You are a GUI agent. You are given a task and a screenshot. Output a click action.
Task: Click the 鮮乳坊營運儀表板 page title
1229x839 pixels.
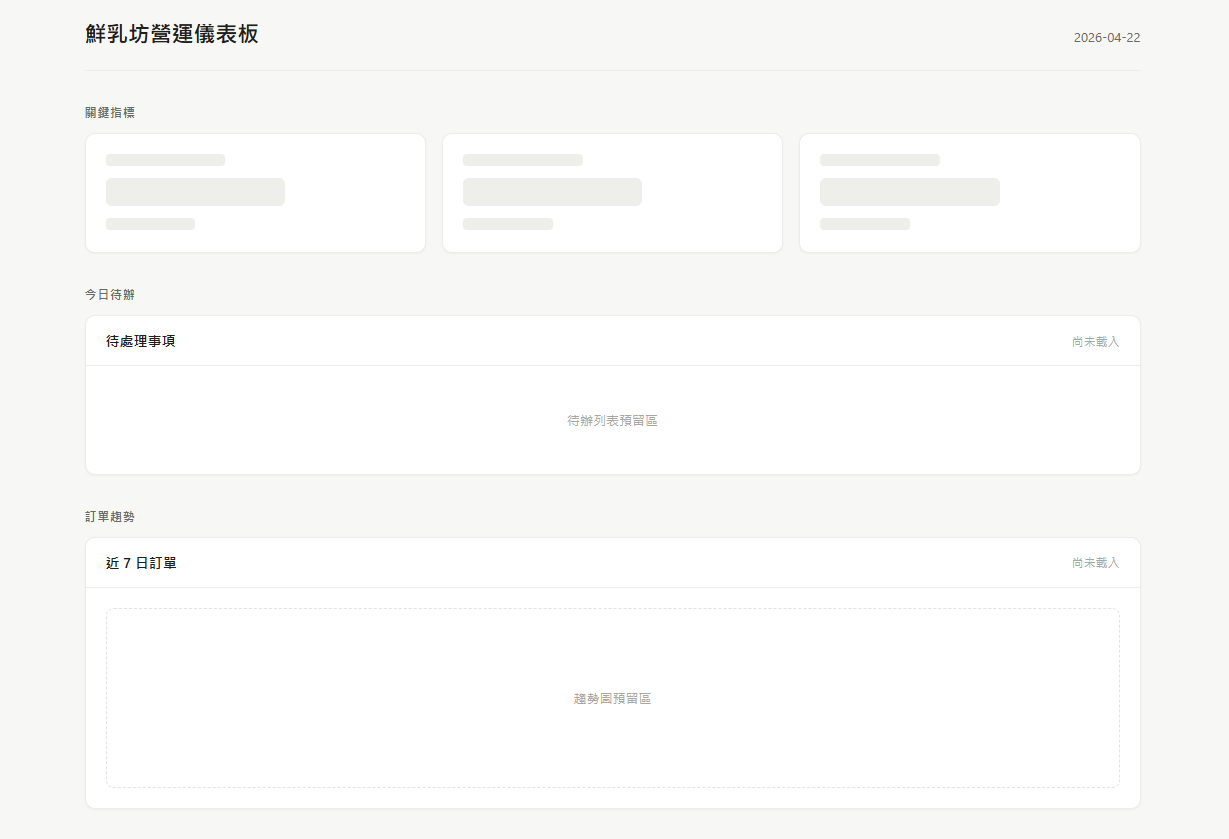pos(172,34)
